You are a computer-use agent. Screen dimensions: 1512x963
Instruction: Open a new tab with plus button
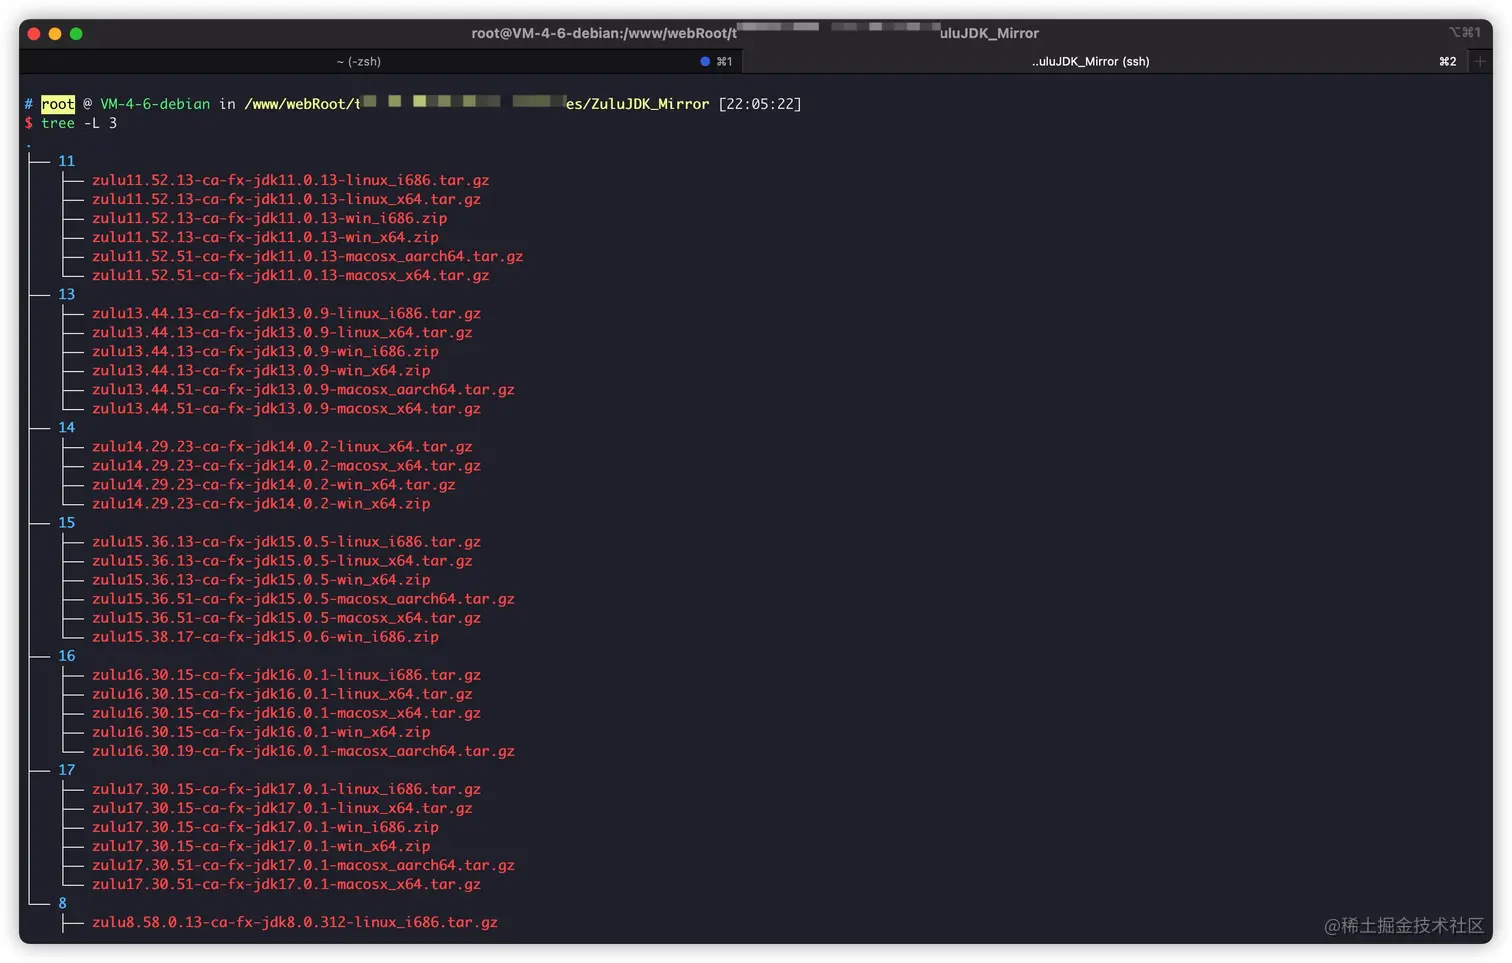[x=1481, y=62]
